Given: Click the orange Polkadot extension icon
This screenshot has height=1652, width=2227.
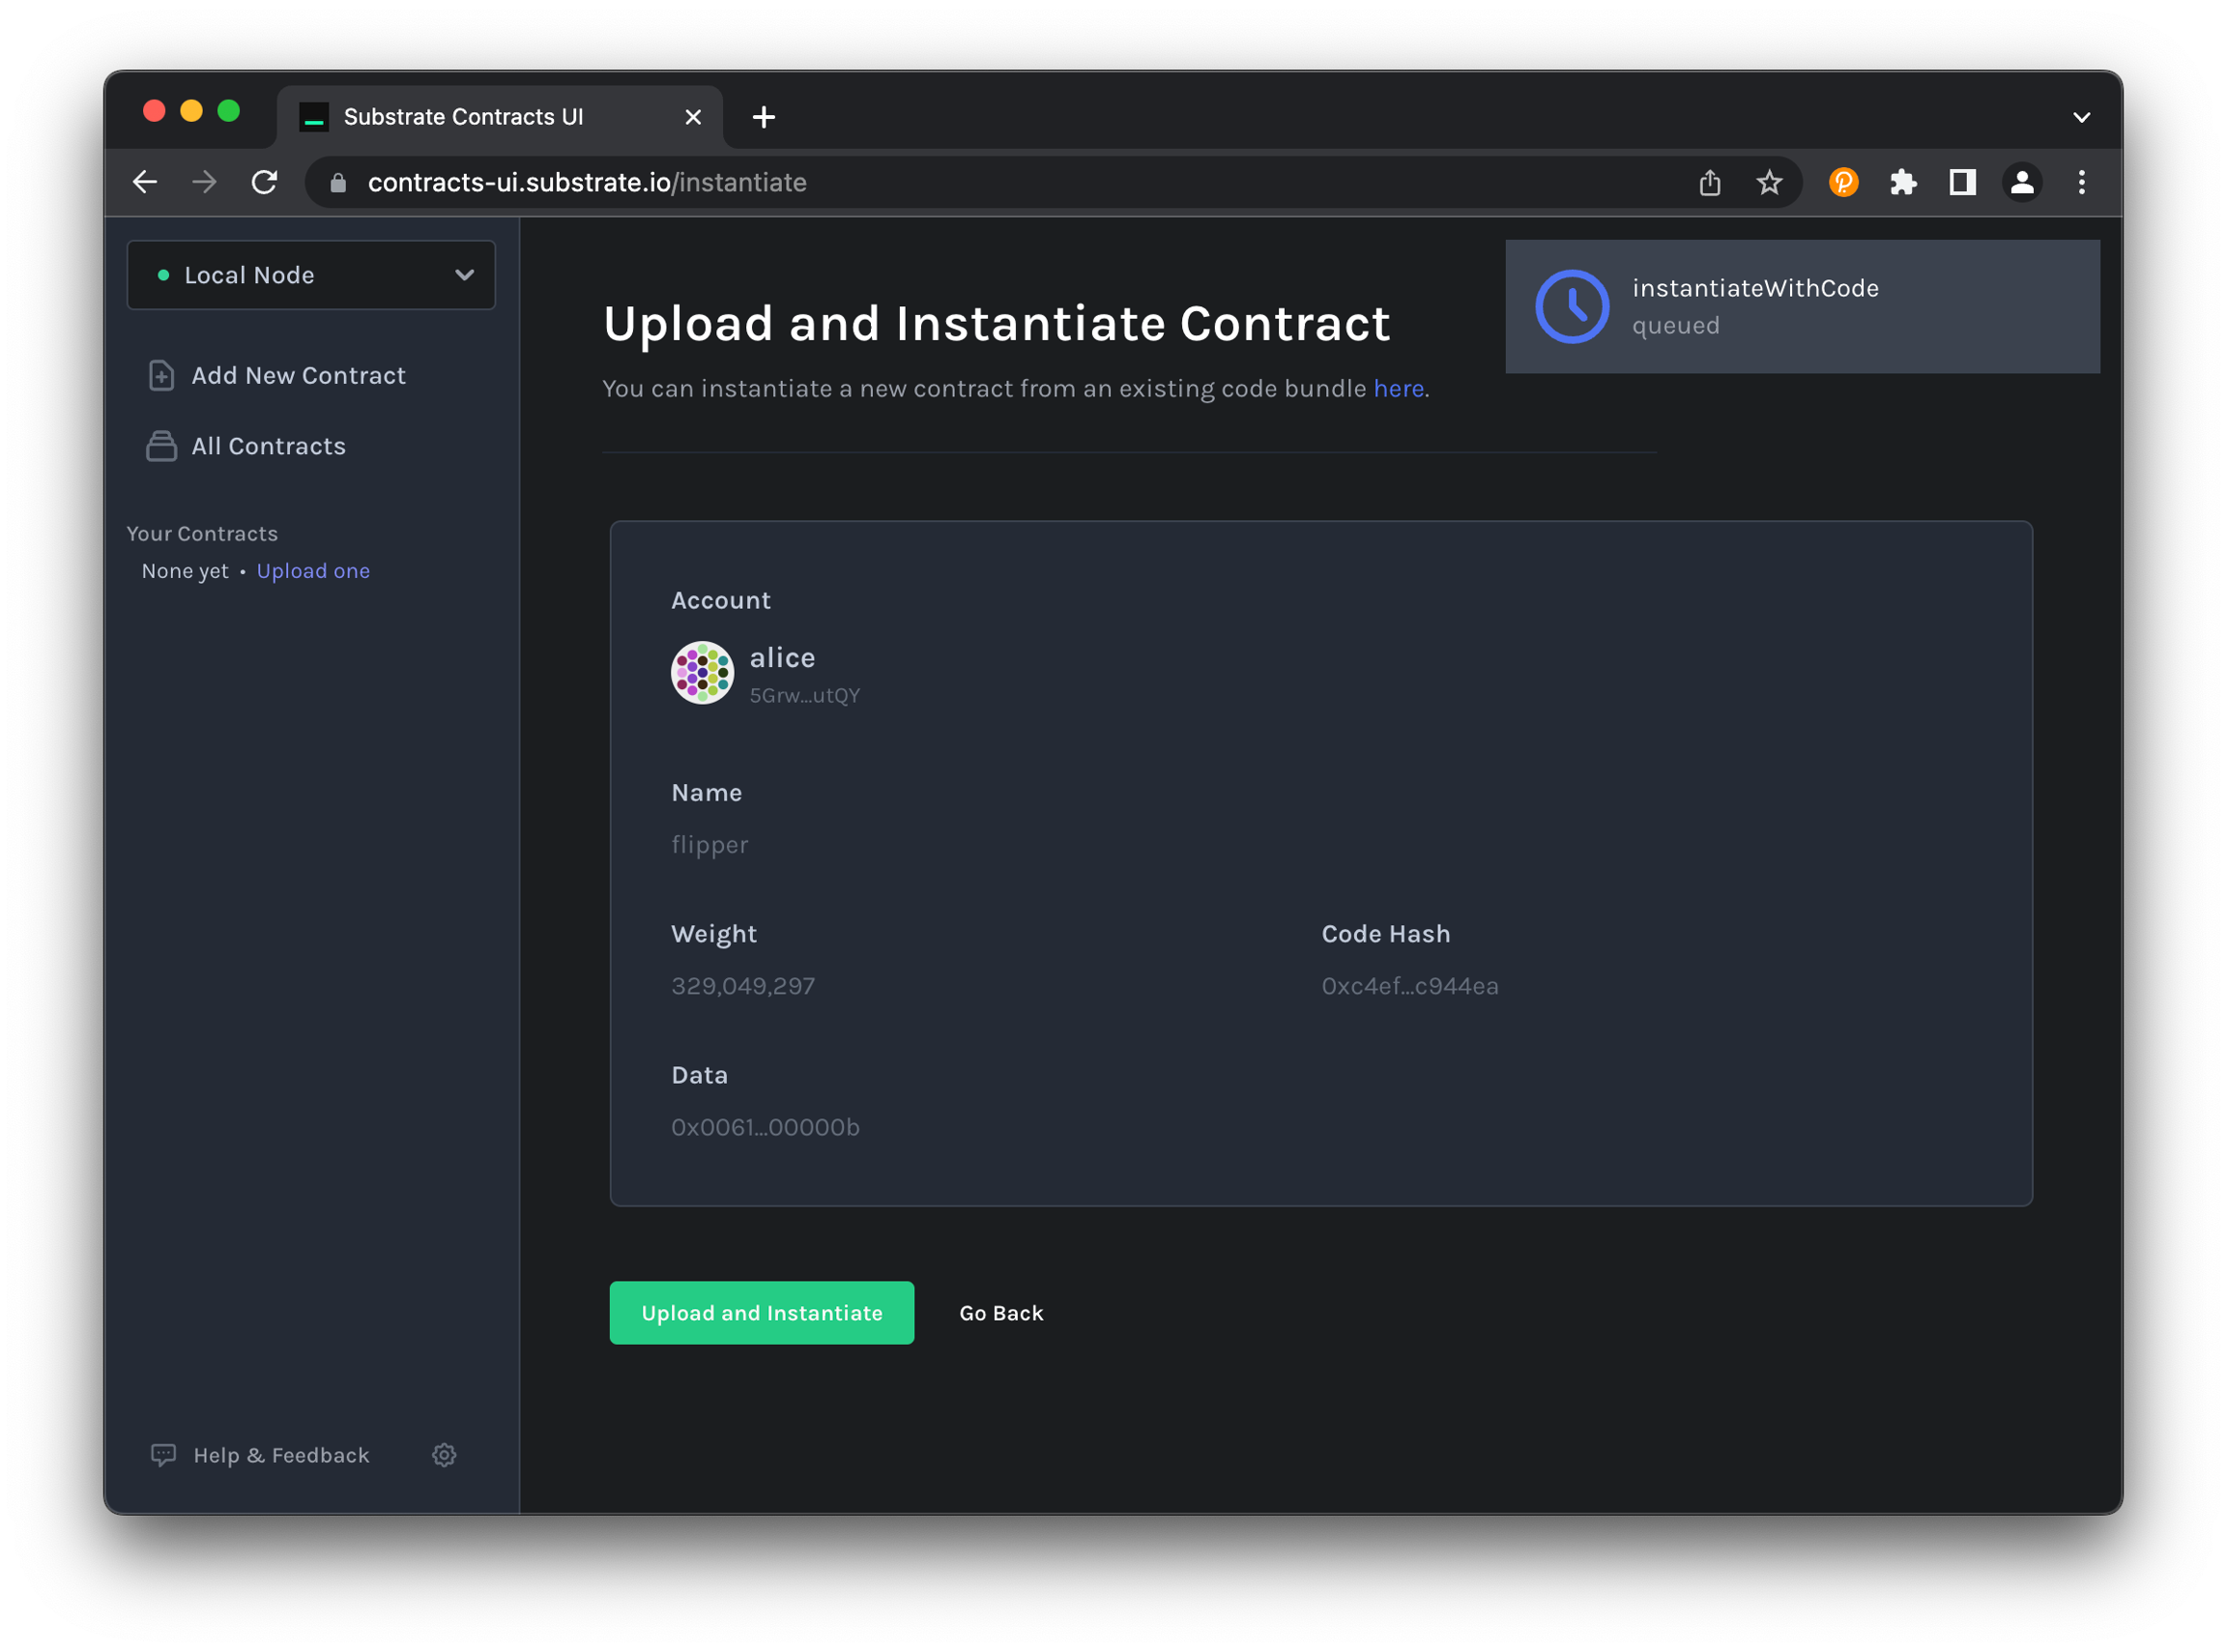Looking at the screenshot, I should pyautogui.click(x=1843, y=182).
